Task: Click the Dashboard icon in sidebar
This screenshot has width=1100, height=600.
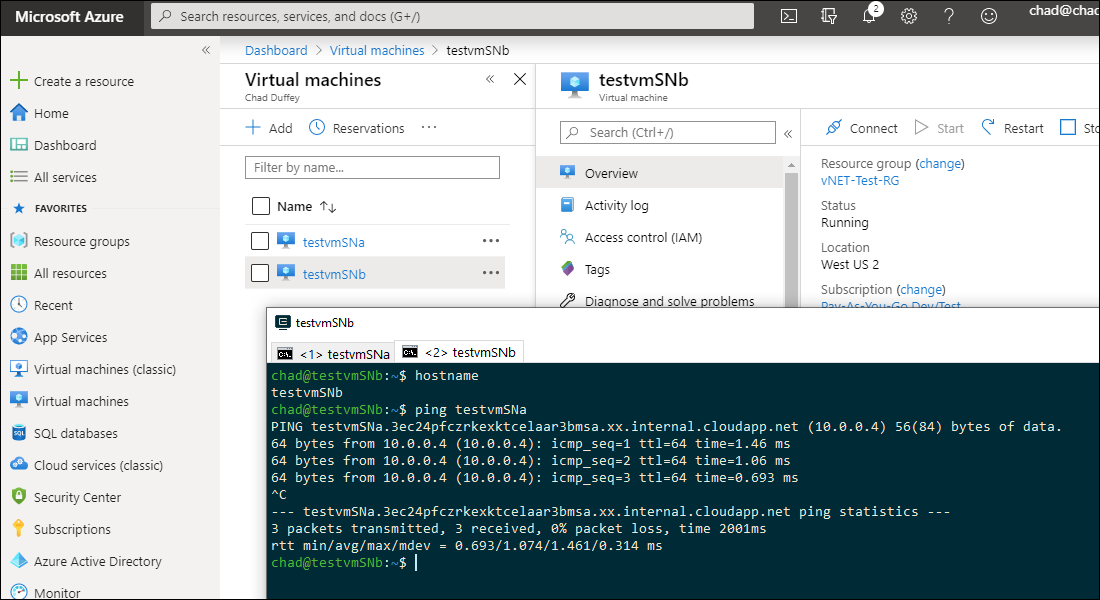Action: pos(19,145)
